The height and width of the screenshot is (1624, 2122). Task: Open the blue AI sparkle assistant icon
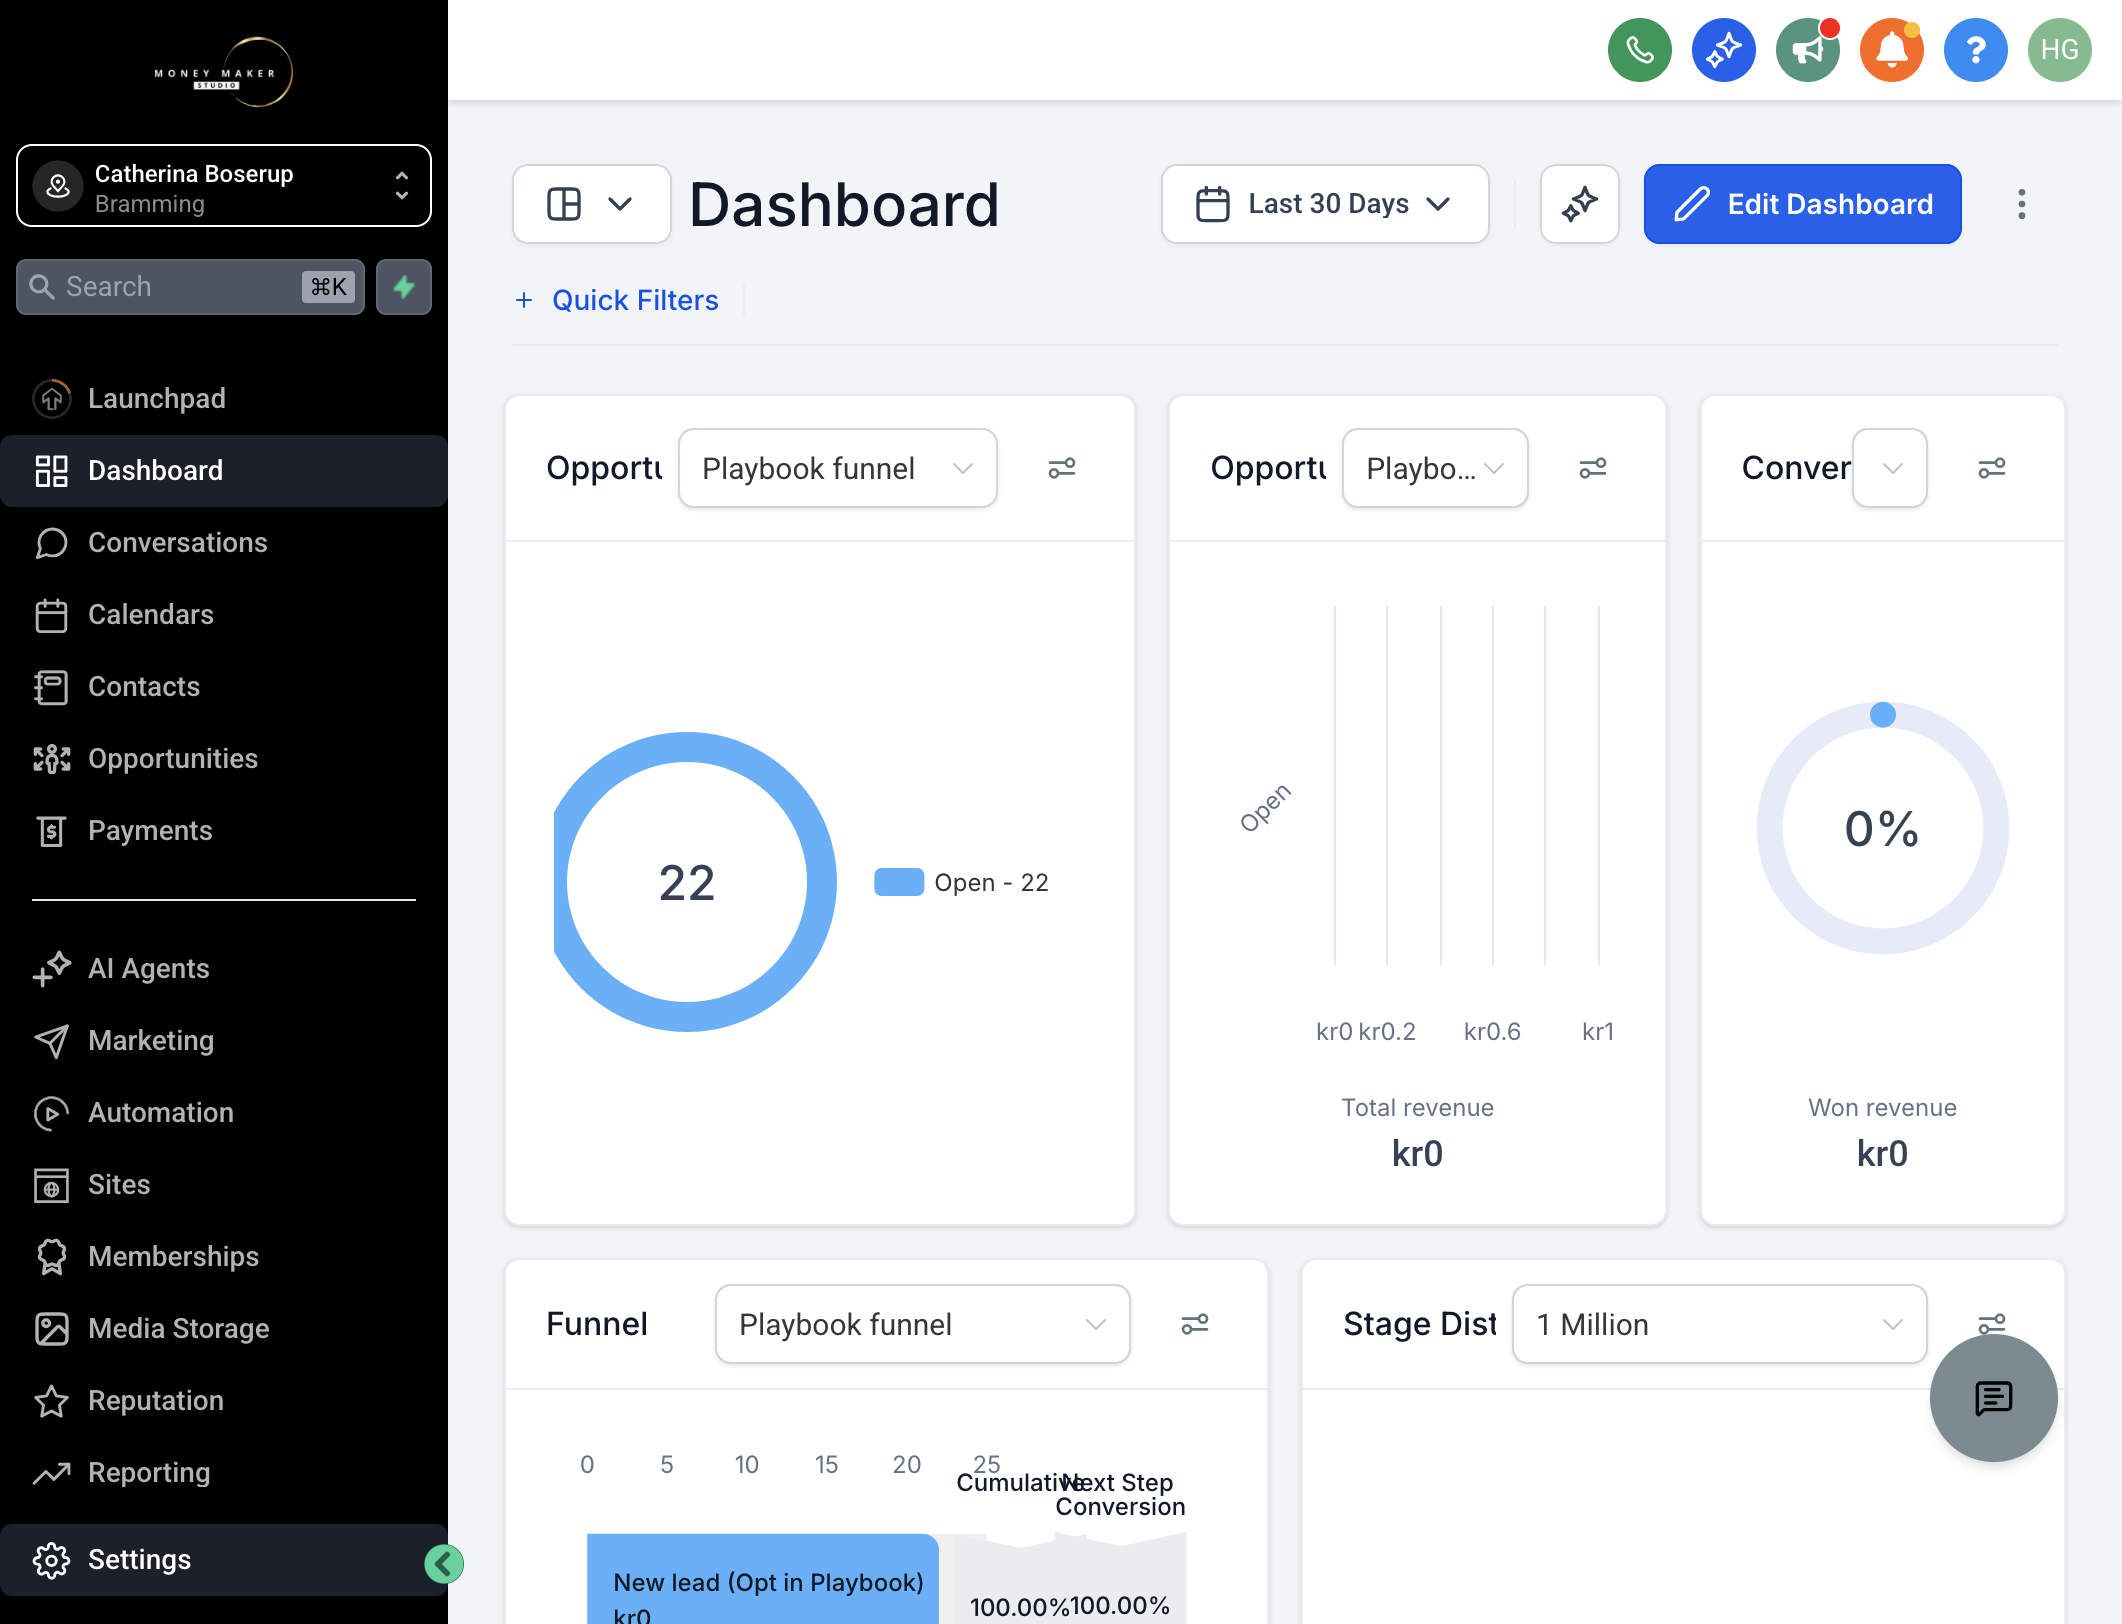point(1723,50)
